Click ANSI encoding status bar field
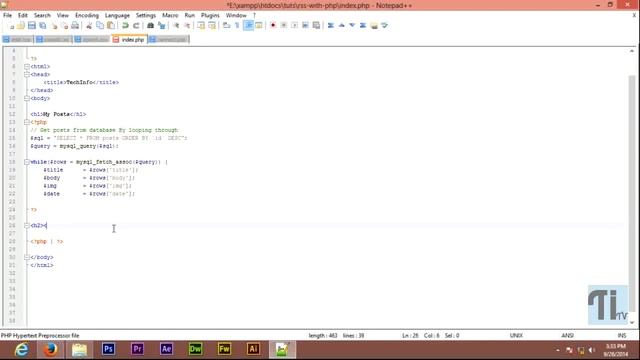The image size is (640, 360). coord(567,336)
